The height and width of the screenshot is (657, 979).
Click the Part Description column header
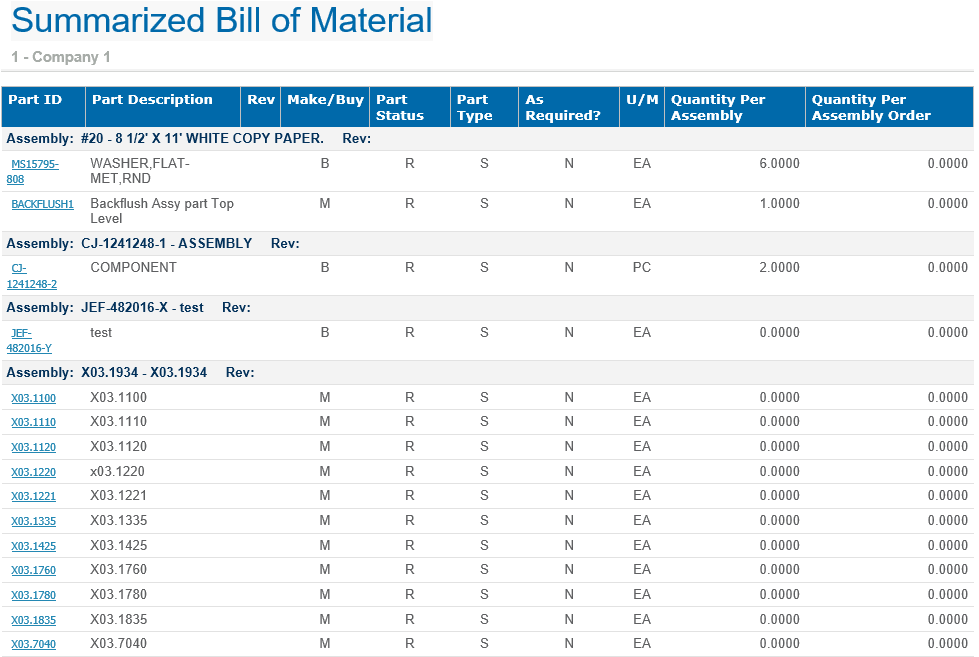click(x=152, y=100)
